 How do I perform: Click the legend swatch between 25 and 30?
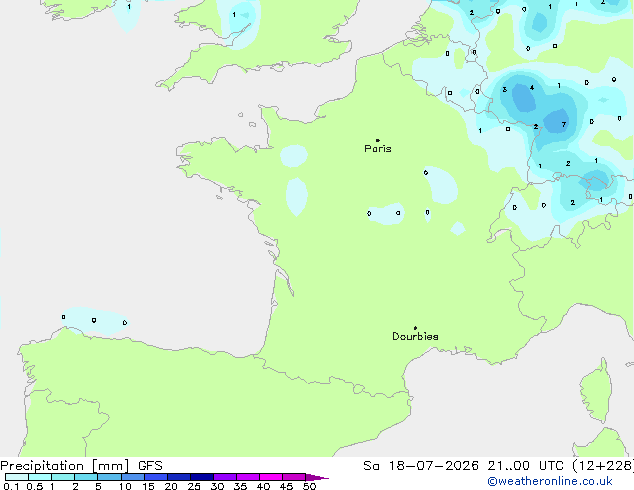[202, 477]
